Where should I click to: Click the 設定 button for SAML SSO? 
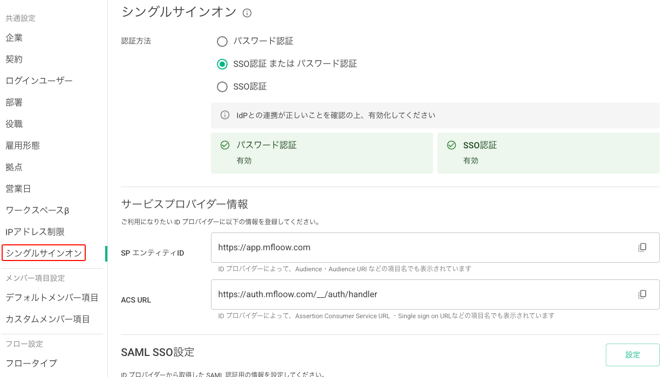click(x=632, y=355)
